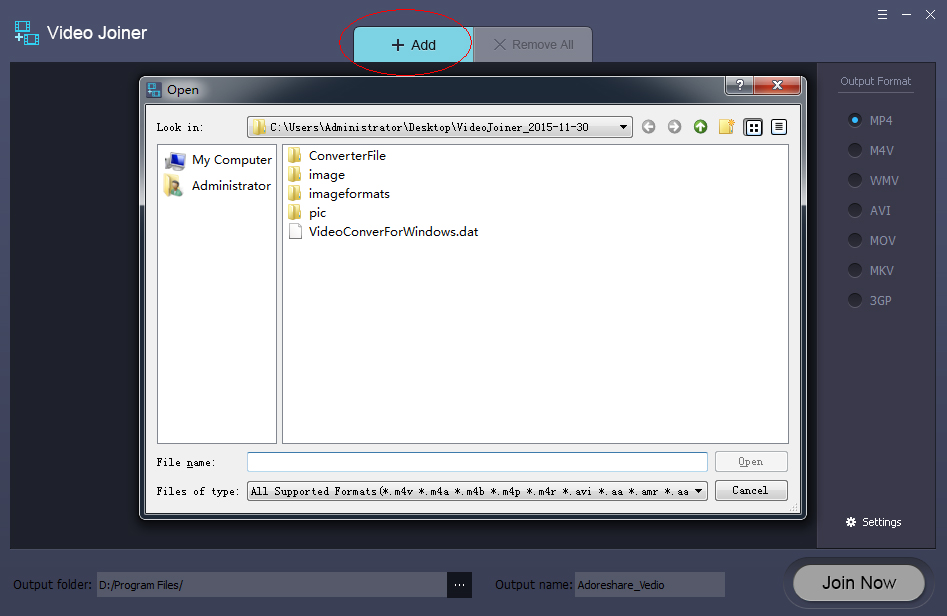Image resolution: width=947 pixels, height=616 pixels.
Task: Expand the Look in path dropdown
Action: click(624, 127)
